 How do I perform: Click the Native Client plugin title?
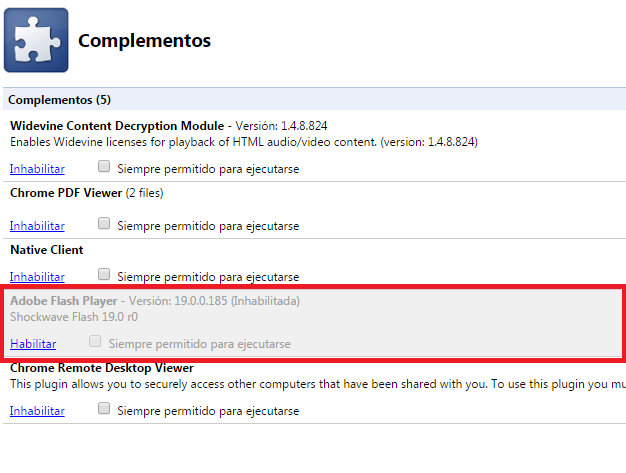pos(47,249)
